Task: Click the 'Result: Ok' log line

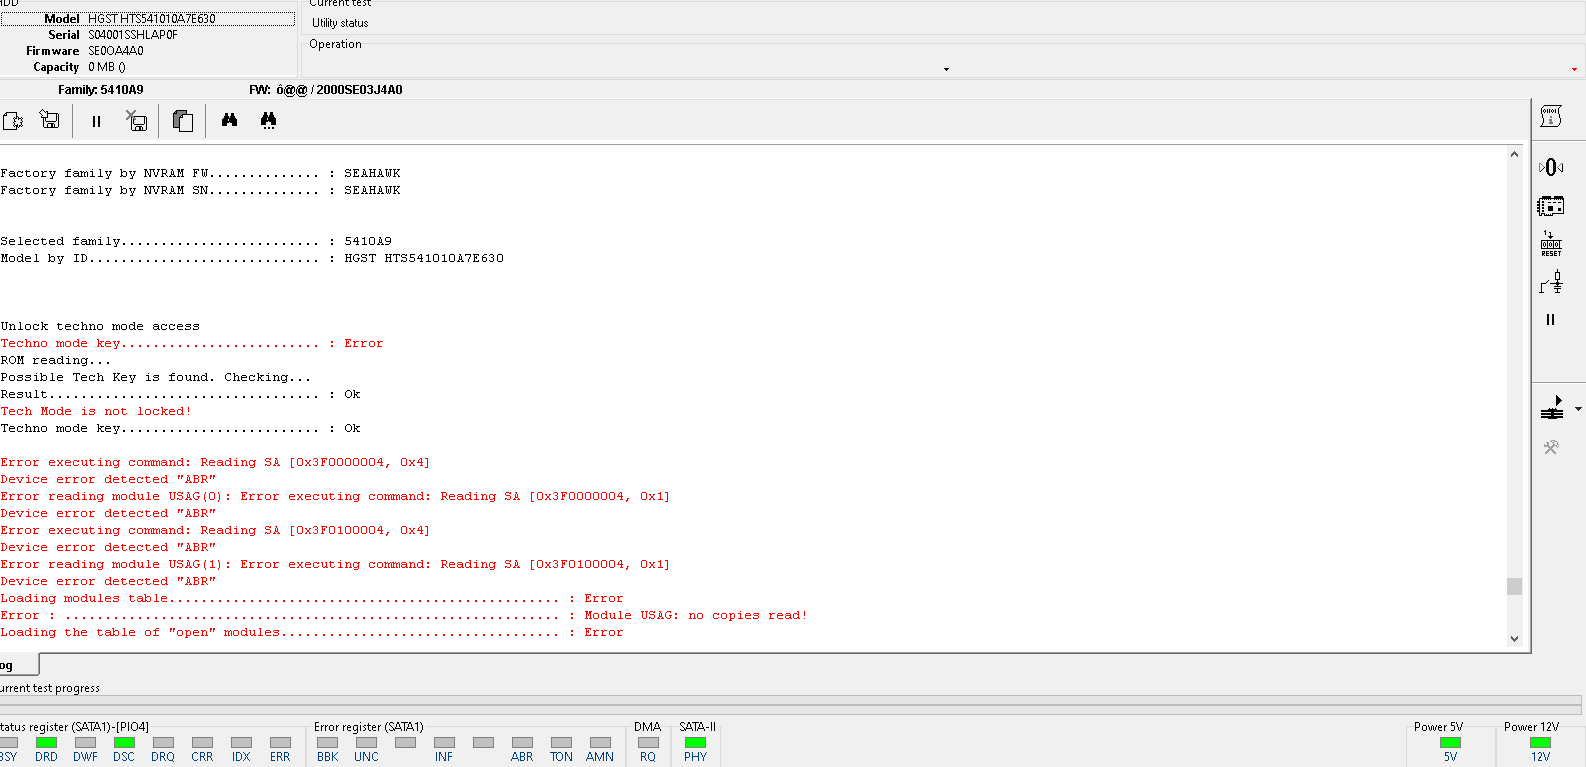Action: (x=180, y=394)
